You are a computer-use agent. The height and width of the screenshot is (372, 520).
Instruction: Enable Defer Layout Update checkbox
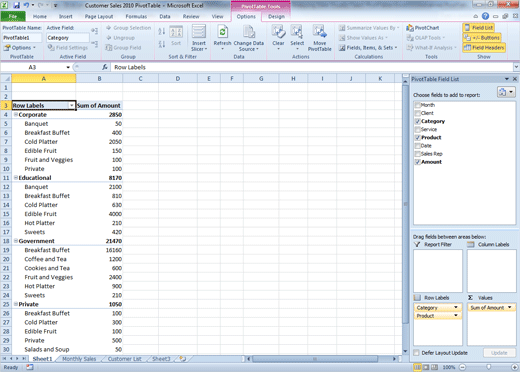(416, 353)
